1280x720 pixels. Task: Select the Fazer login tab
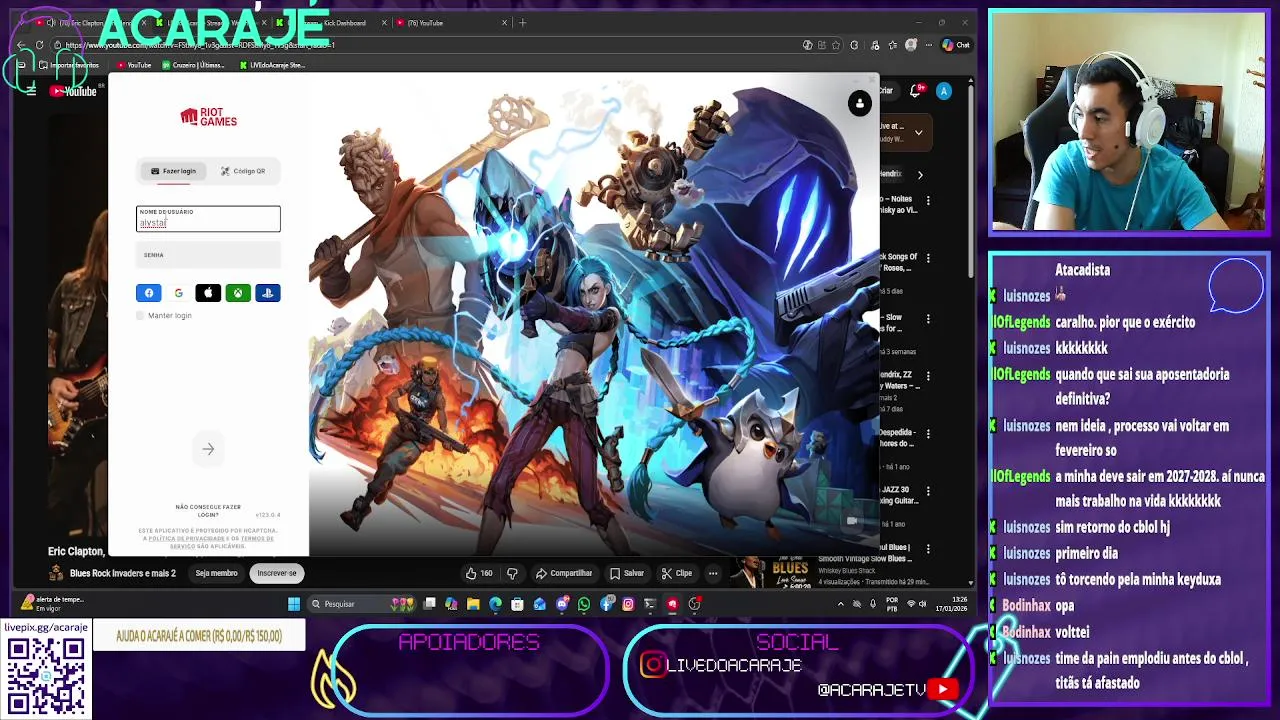point(174,171)
